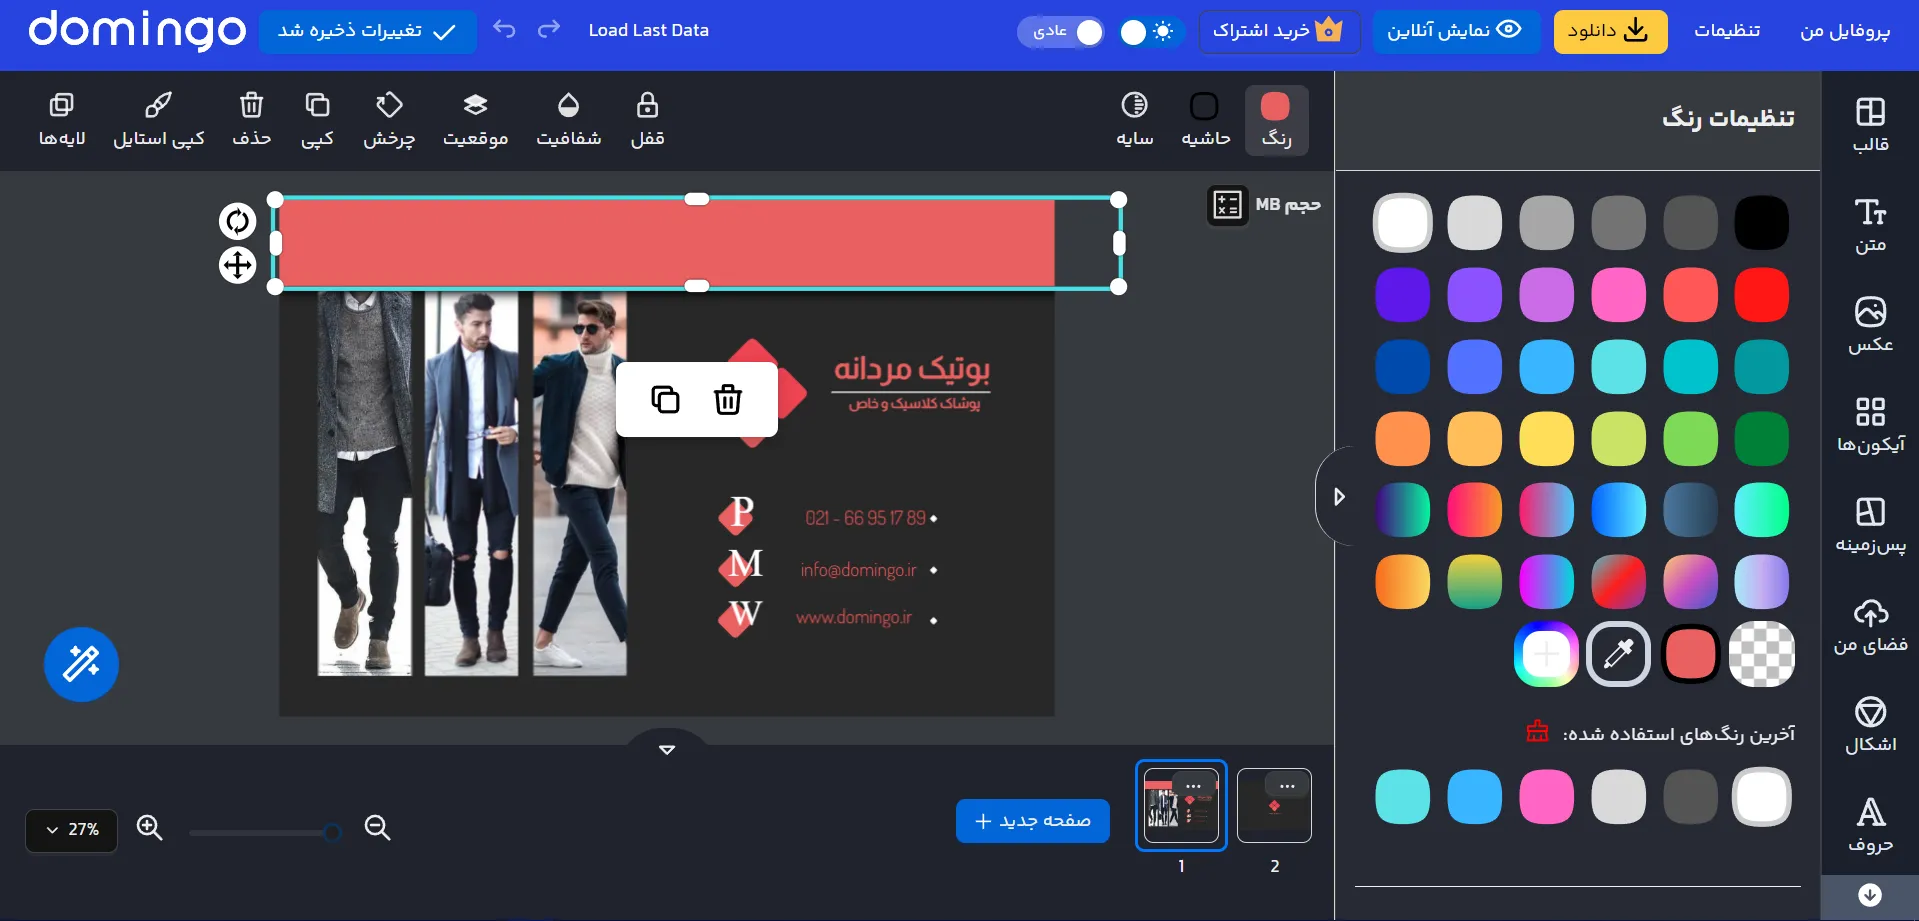Open the My Space (فضای من) sidebar tab
The width and height of the screenshot is (1919, 921).
1870,625
